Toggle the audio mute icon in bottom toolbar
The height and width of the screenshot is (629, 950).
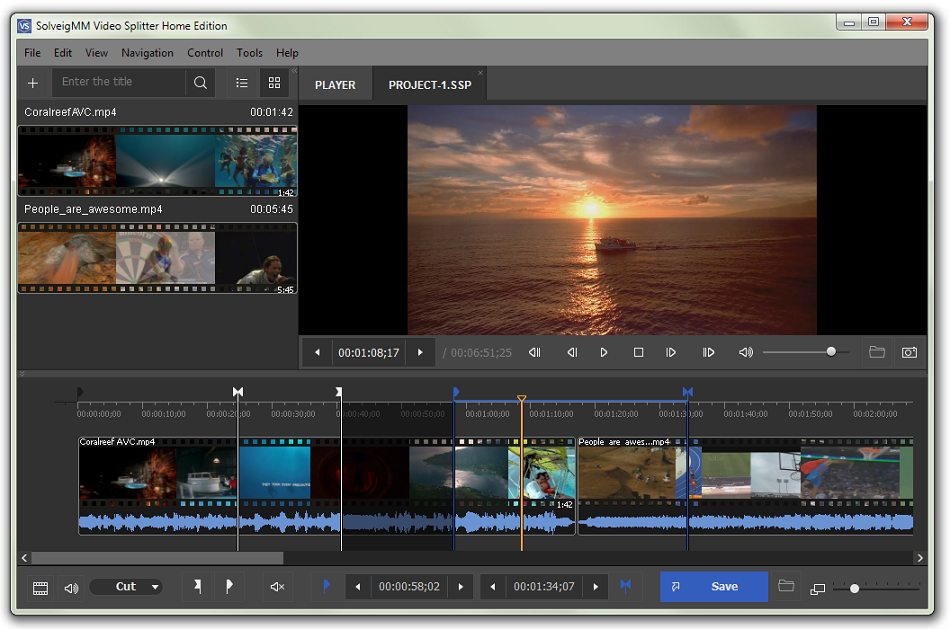coord(278,587)
